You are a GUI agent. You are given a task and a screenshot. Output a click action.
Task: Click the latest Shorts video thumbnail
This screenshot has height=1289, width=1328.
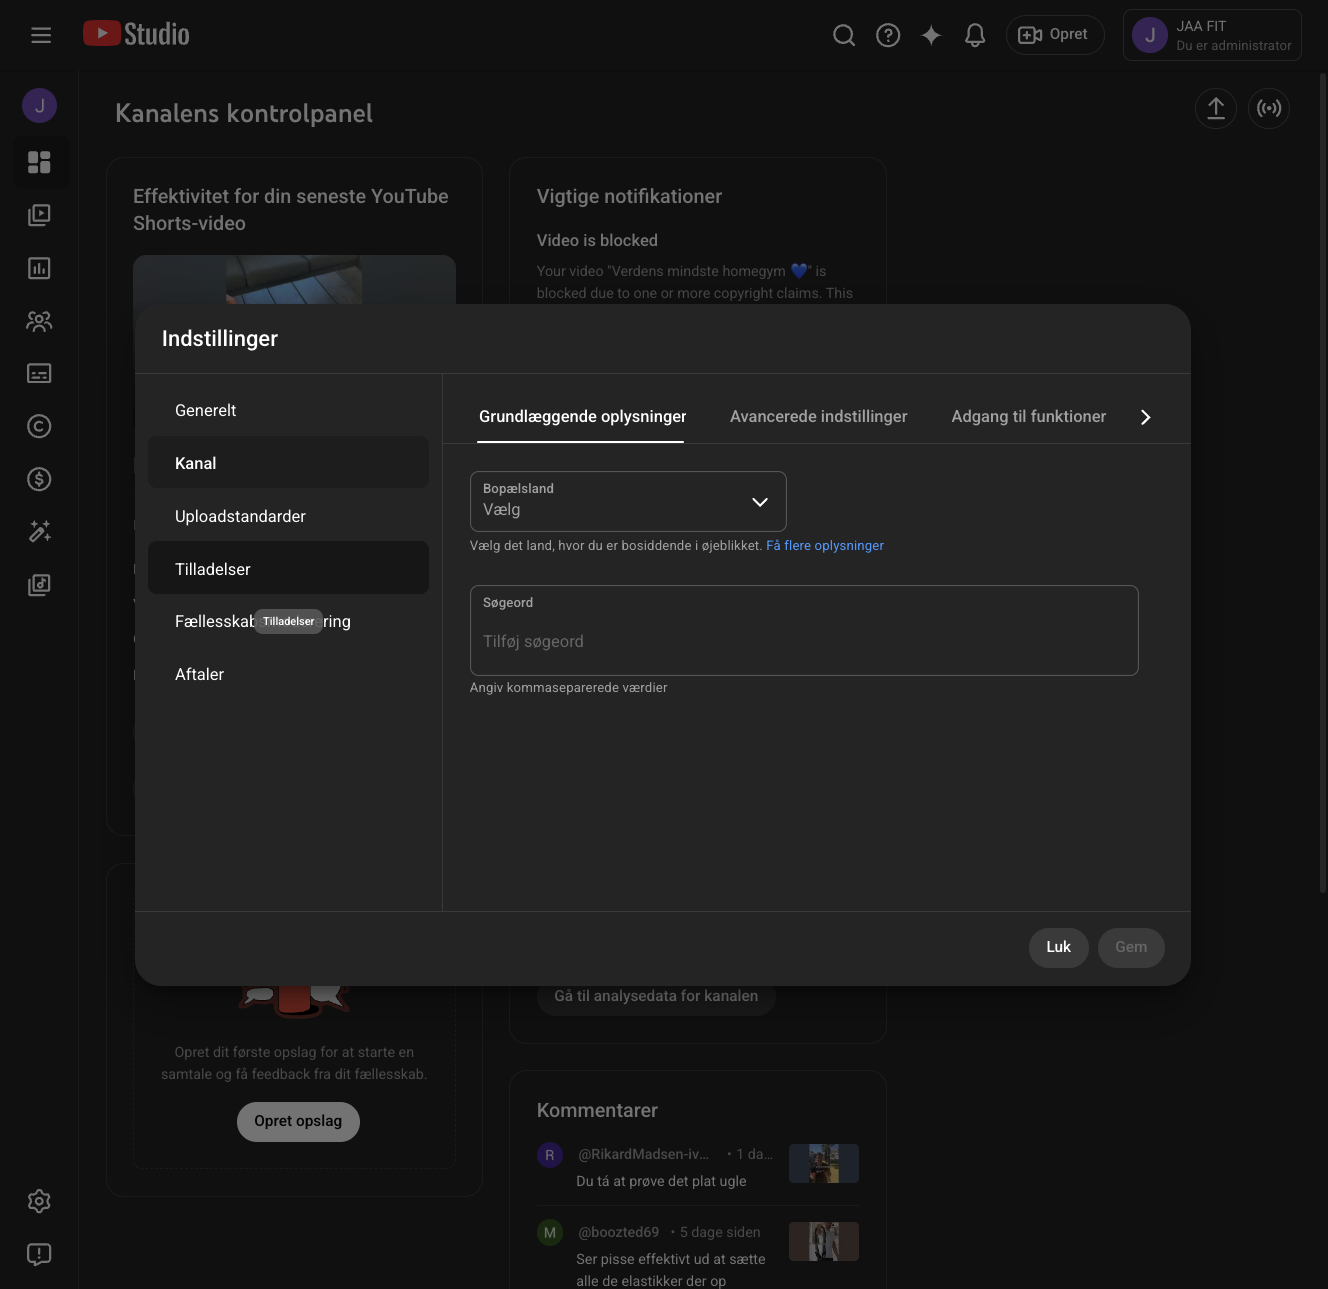(294, 279)
